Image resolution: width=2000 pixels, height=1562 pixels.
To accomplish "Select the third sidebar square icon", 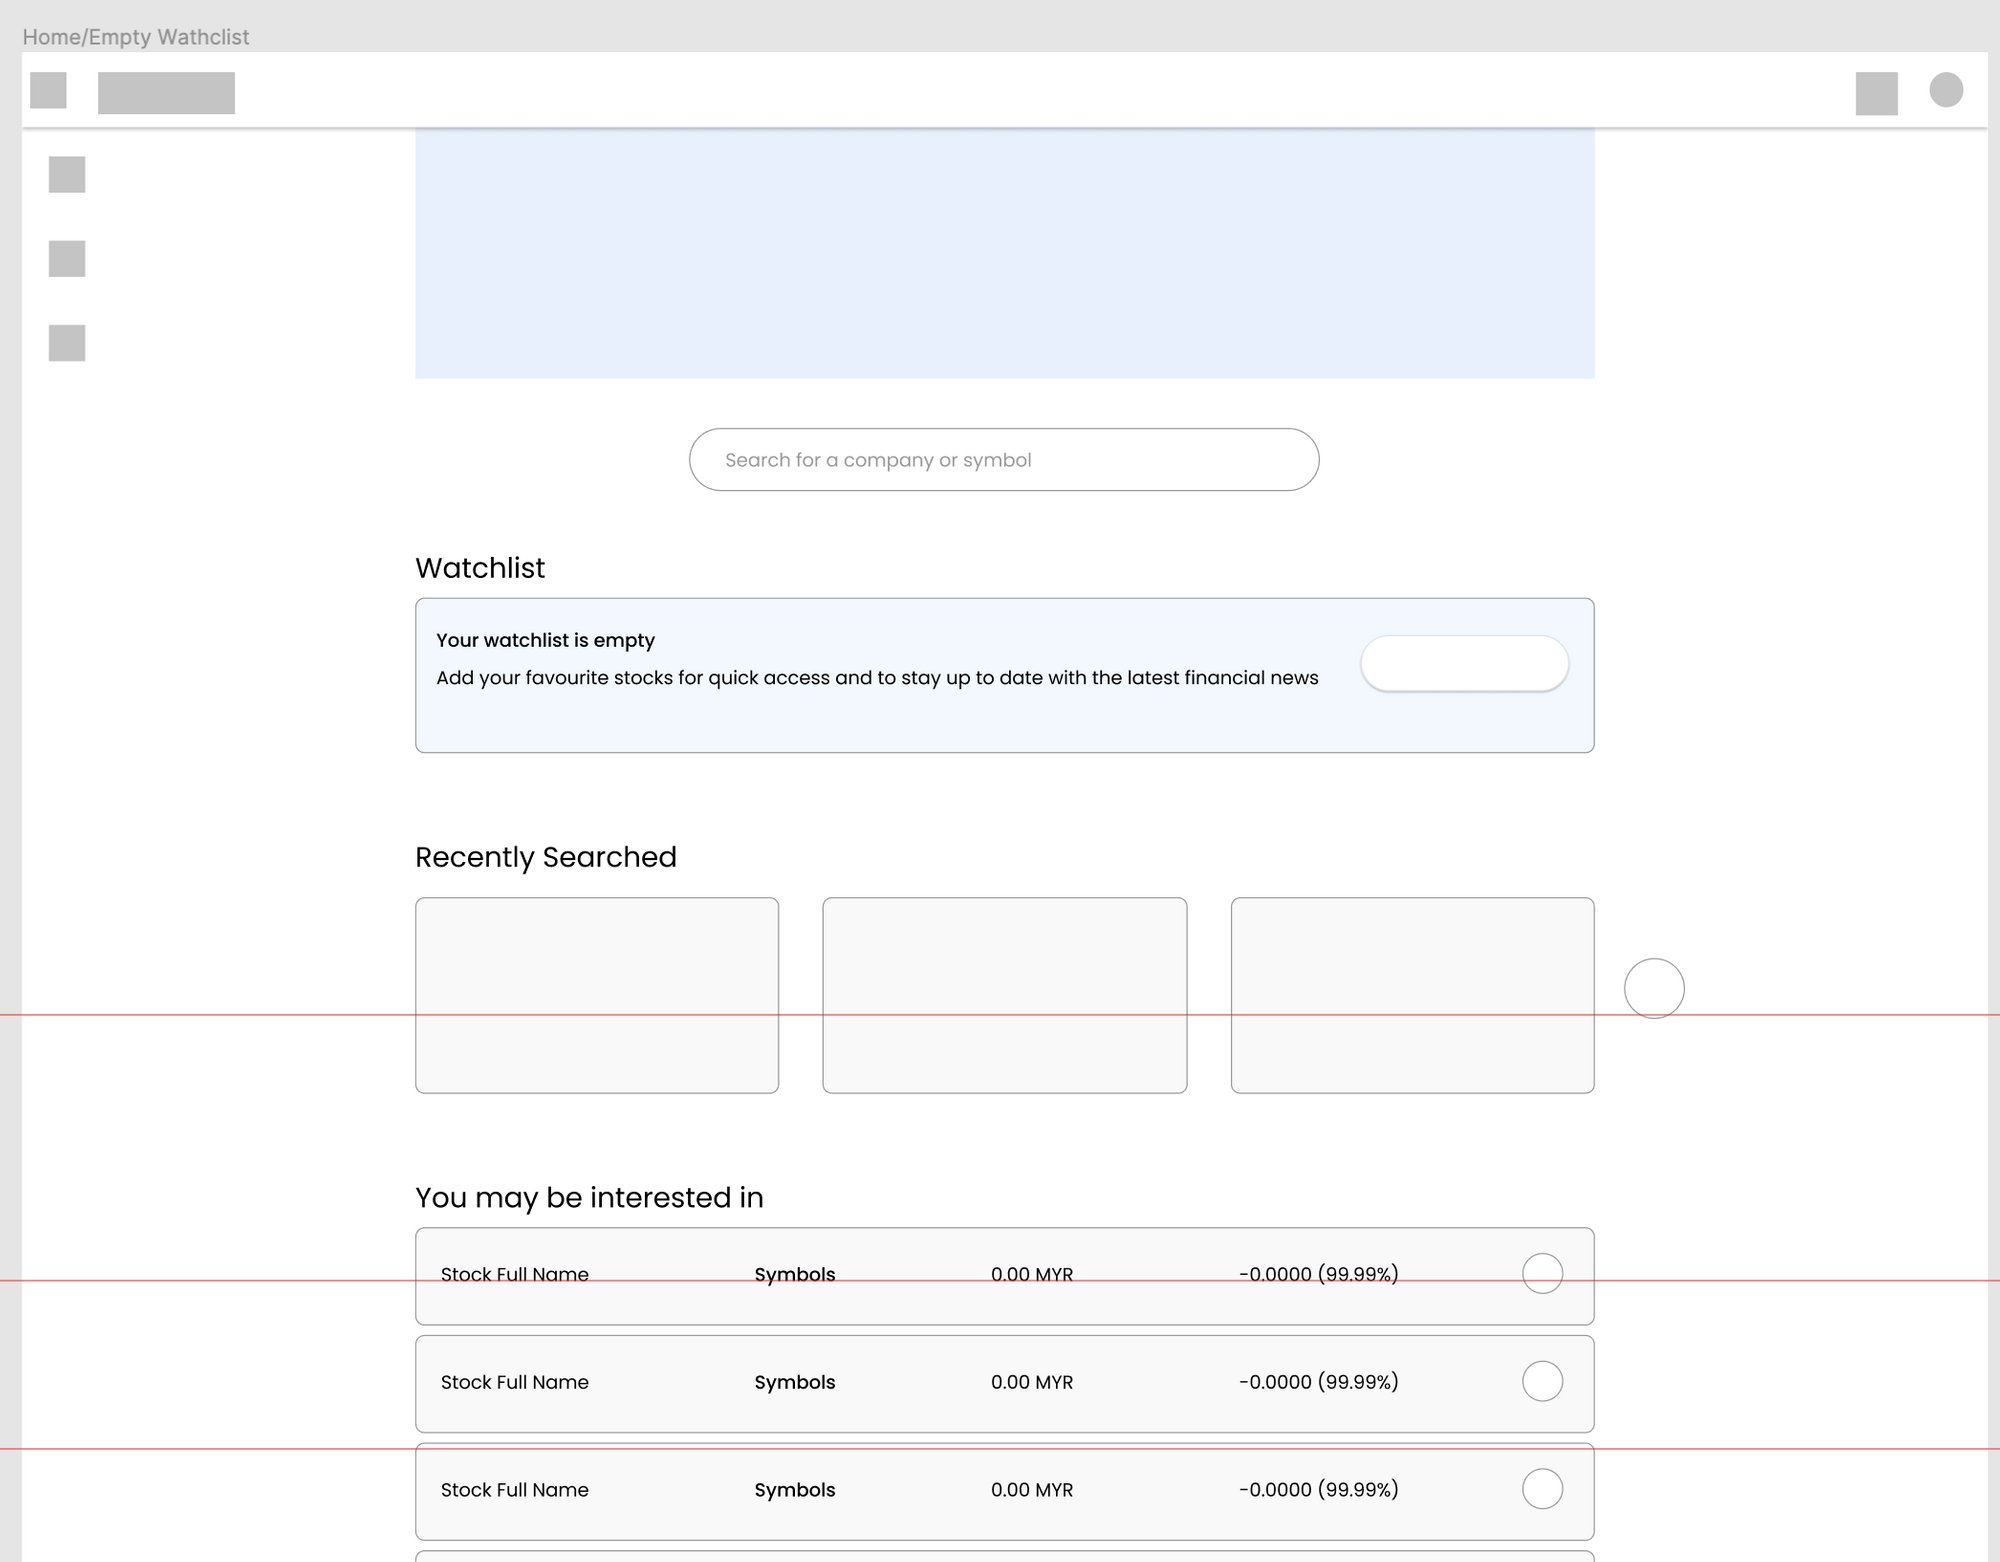I will point(67,343).
